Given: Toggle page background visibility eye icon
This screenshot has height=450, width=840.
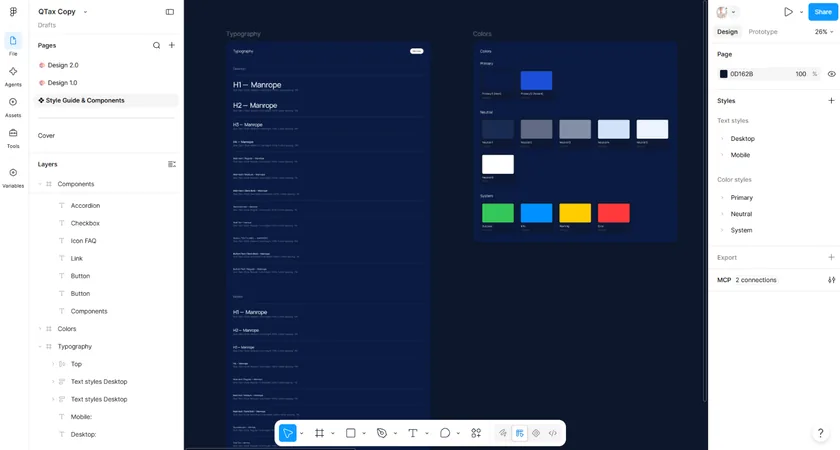Looking at the screenshot, I should click(831, 74).
